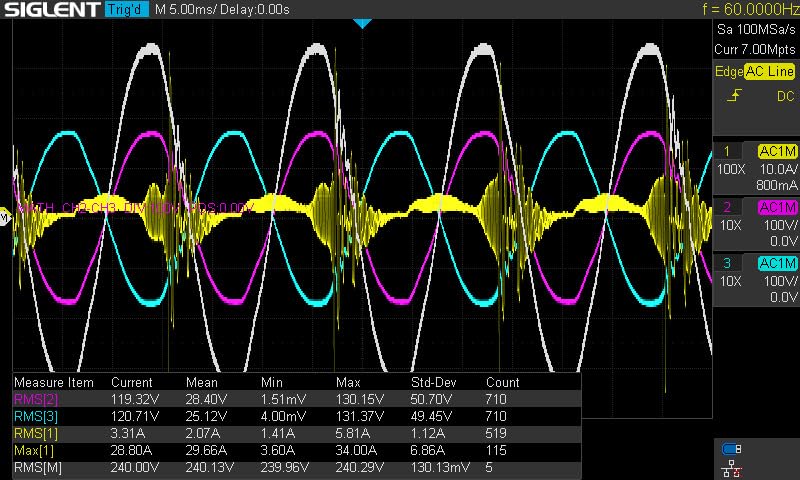
Task: Click the Curr 7.00Mpts memory depth readout
Action: [x=755, y=49]
